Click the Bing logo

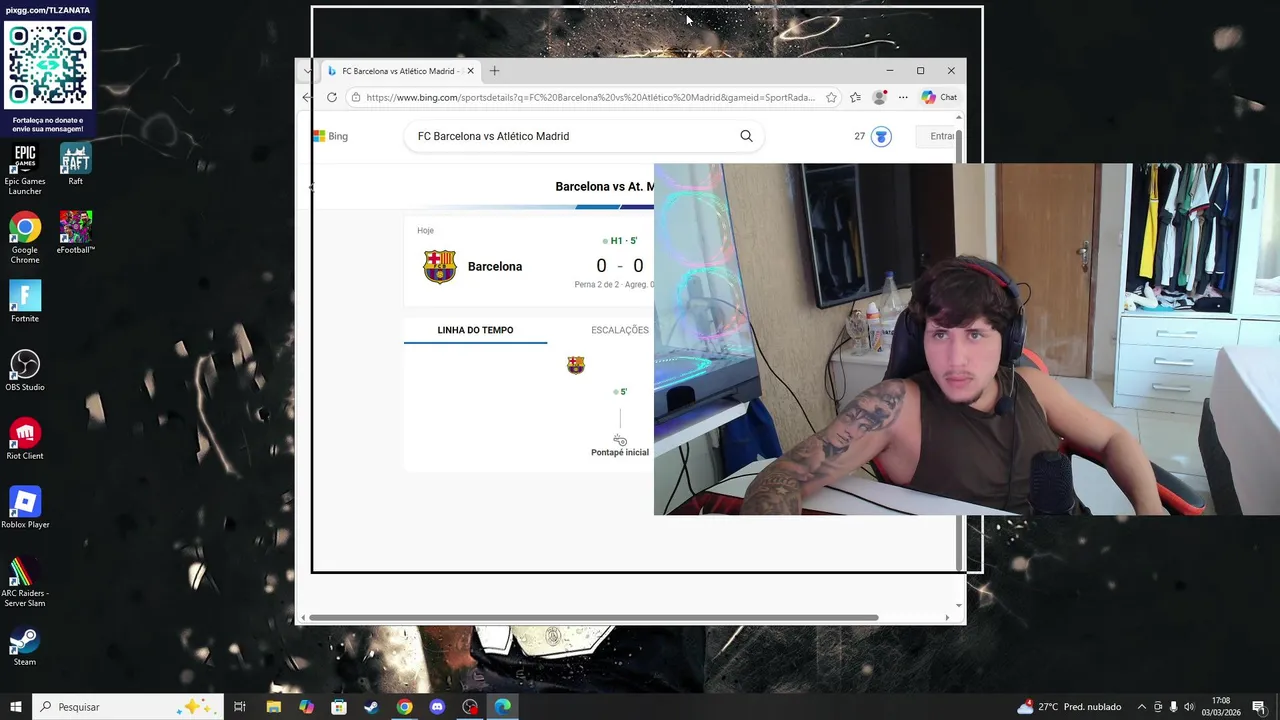[x=331, y=136]
